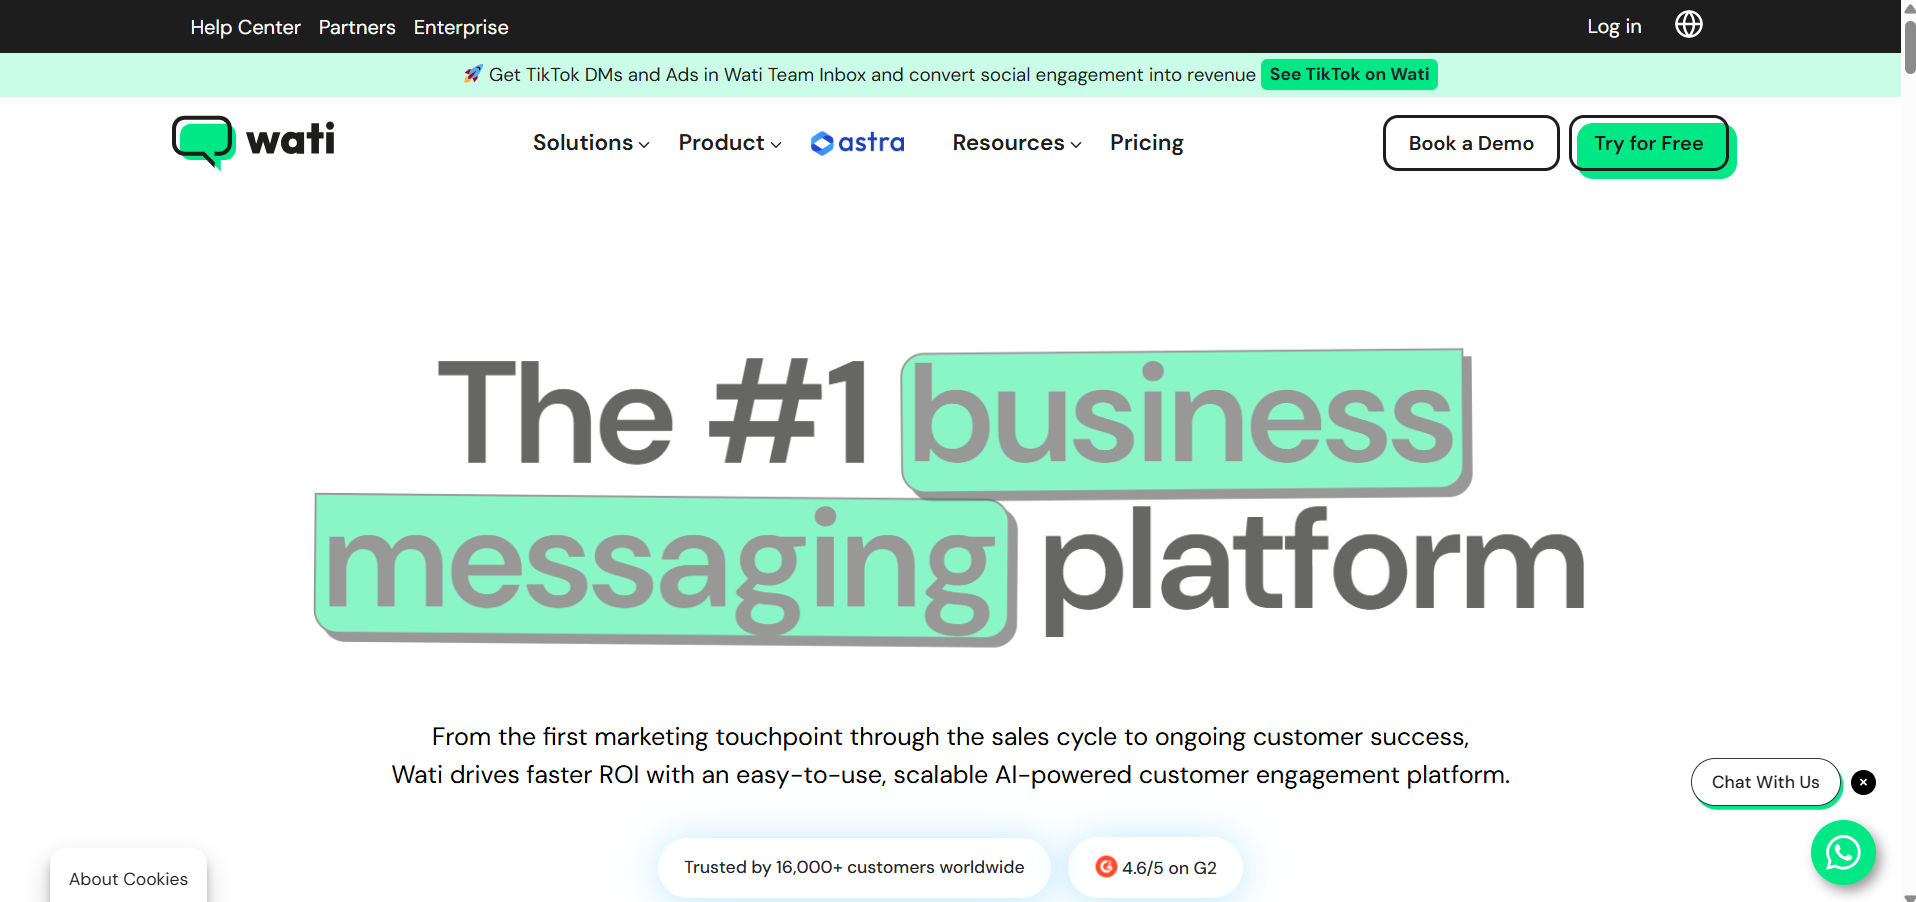Open the green WhatsApp chat bubble

pos(1842,852)
